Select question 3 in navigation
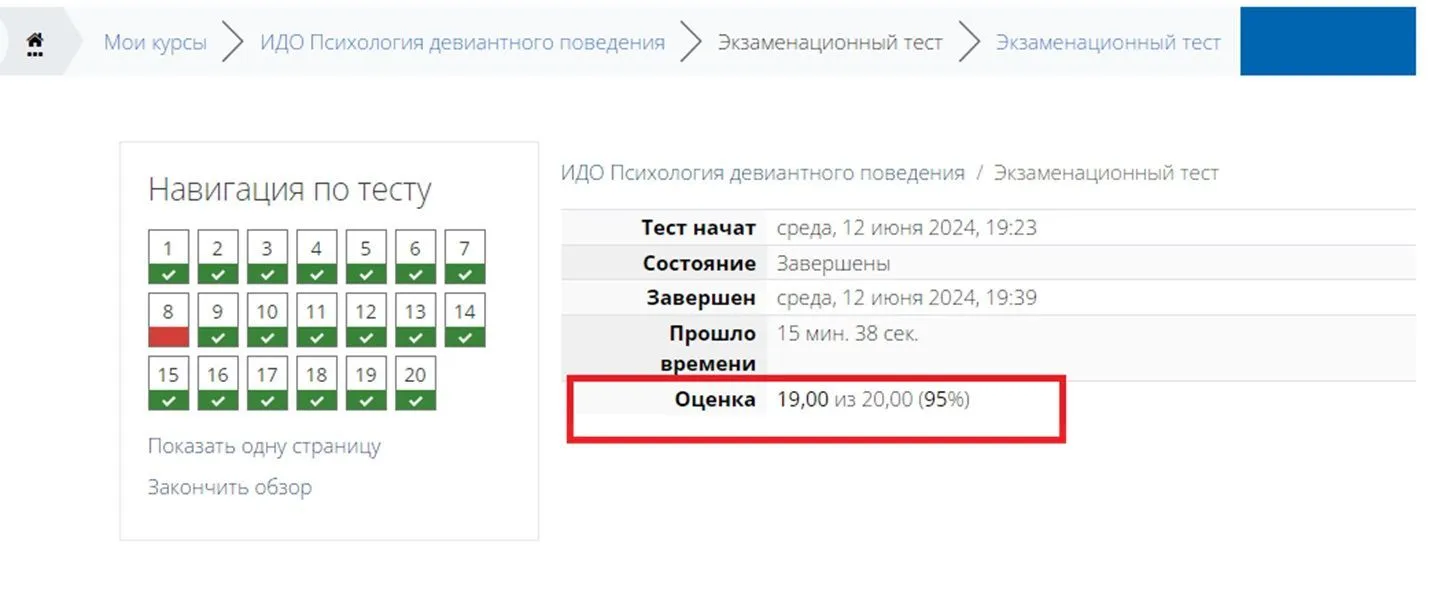Screen dimensions: 1449x600 [267, 257]
